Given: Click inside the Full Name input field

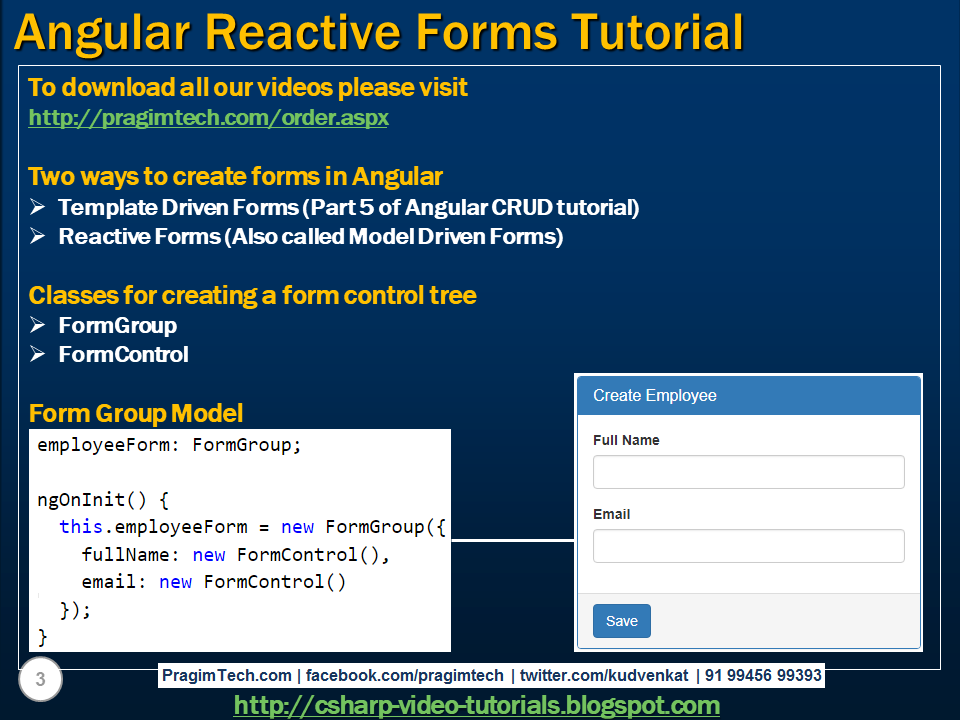Looking at the screenshot, I should click(x=748, y=471).
